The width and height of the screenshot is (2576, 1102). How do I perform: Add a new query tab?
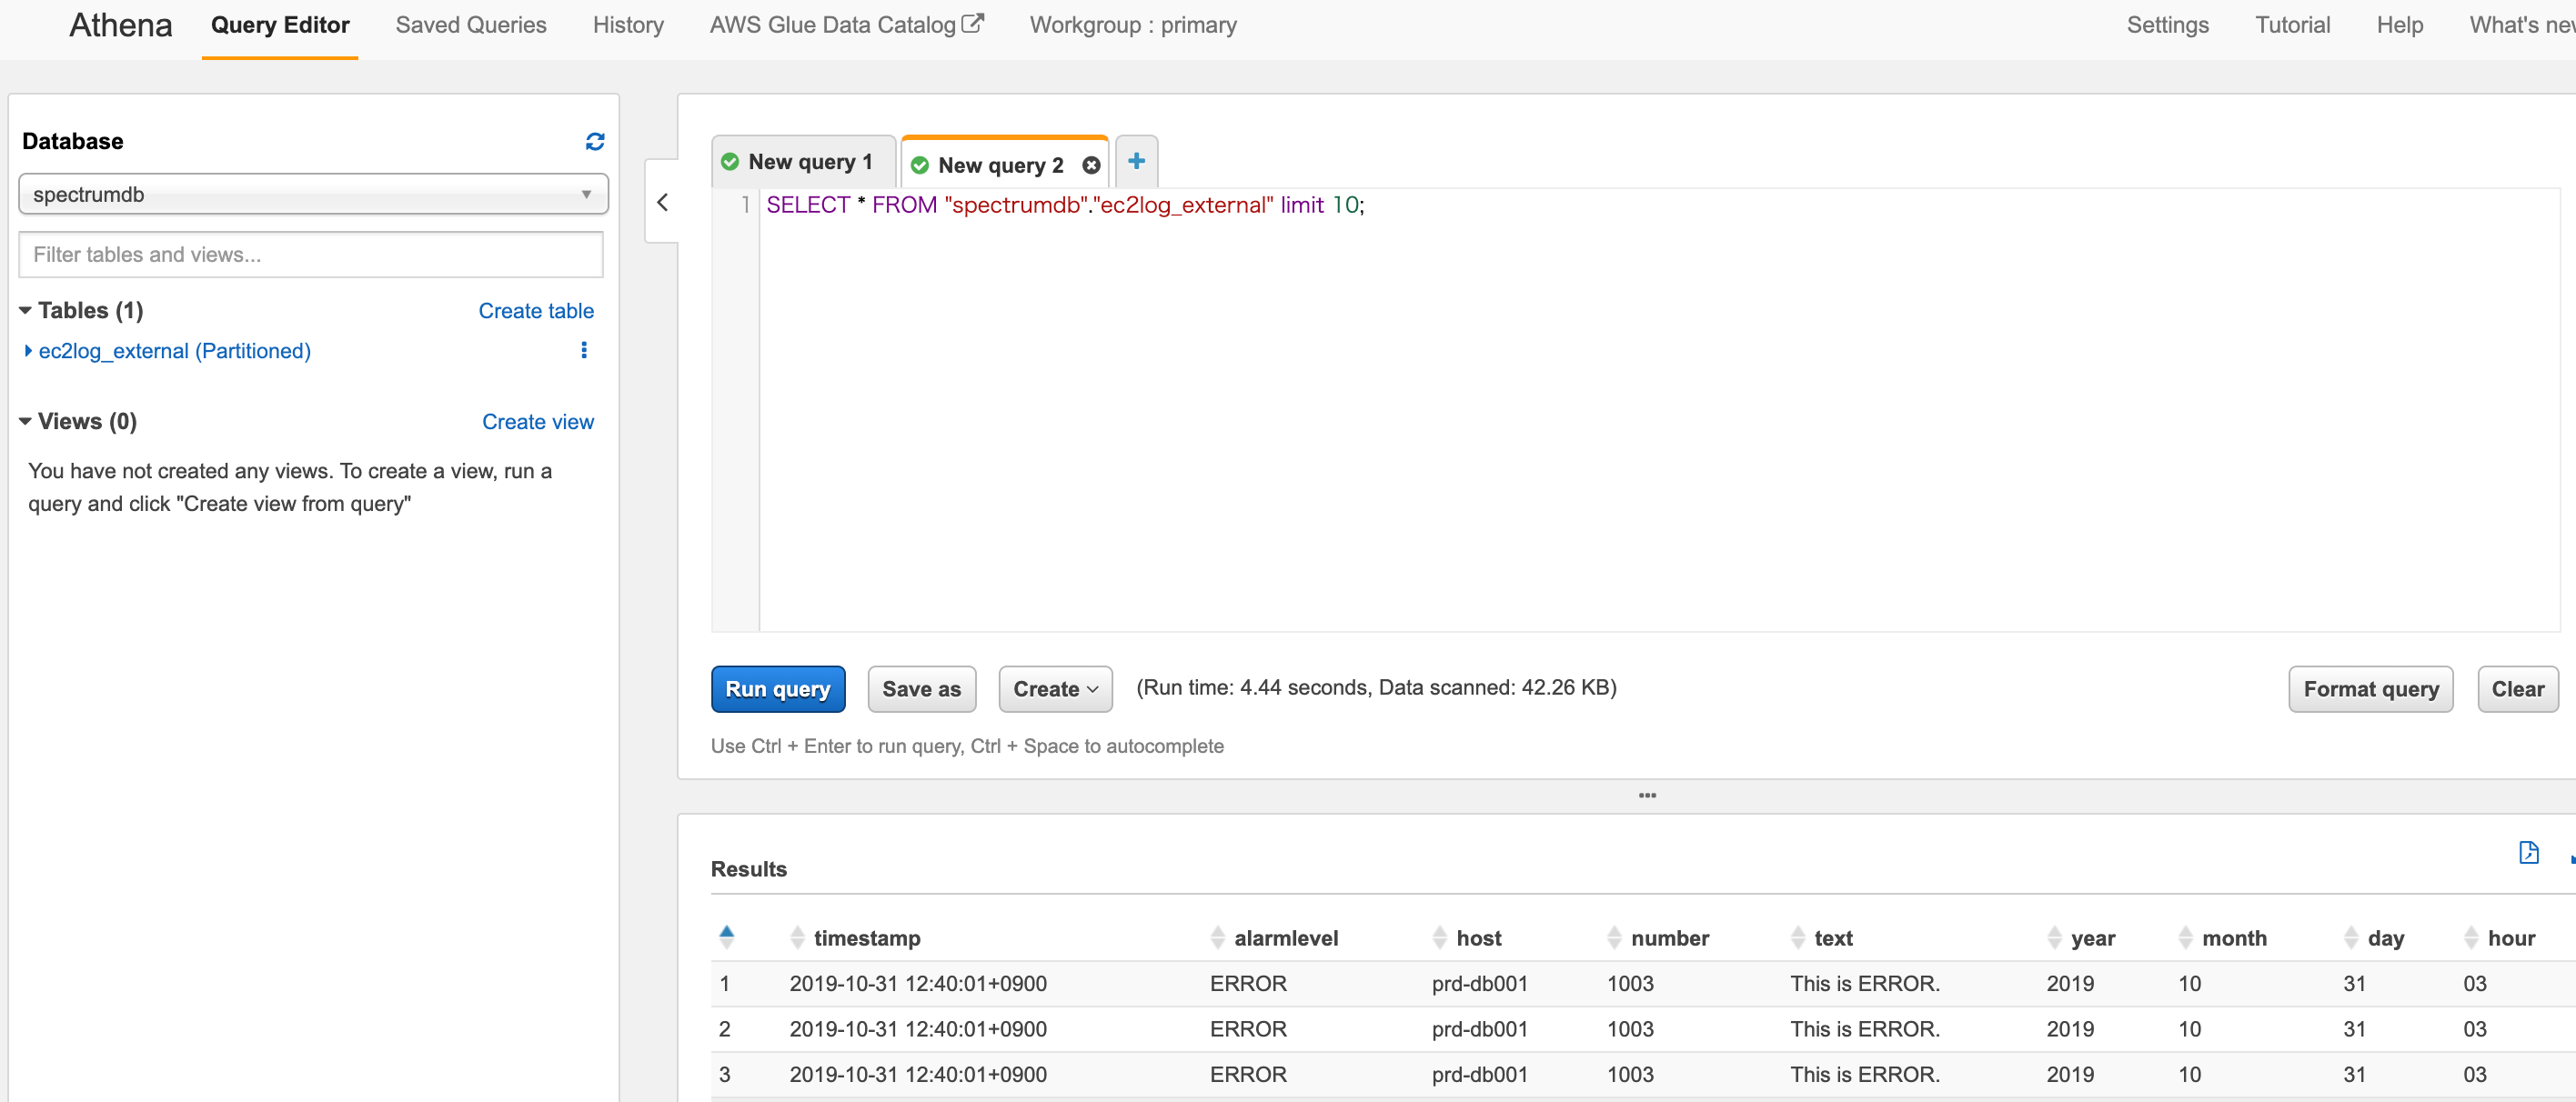pyautogui.click(x=1136, y=161)
